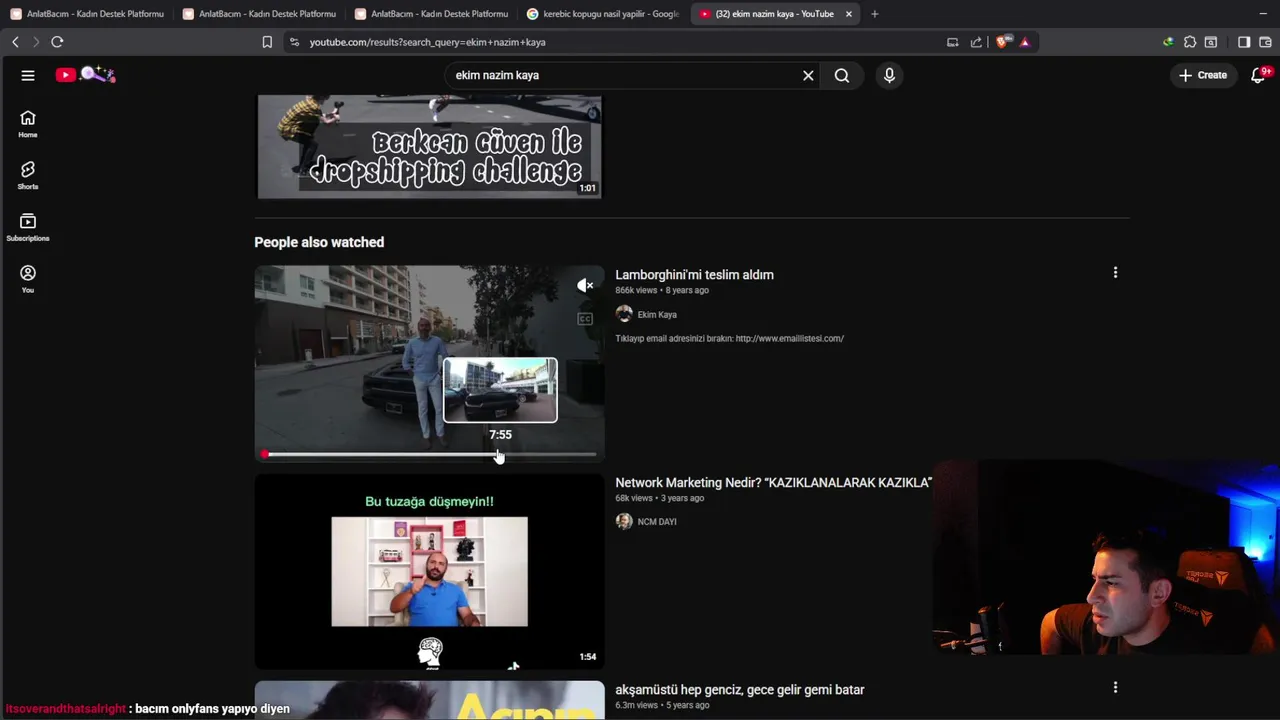Start voice search with the microphone

tap(889, 75)
